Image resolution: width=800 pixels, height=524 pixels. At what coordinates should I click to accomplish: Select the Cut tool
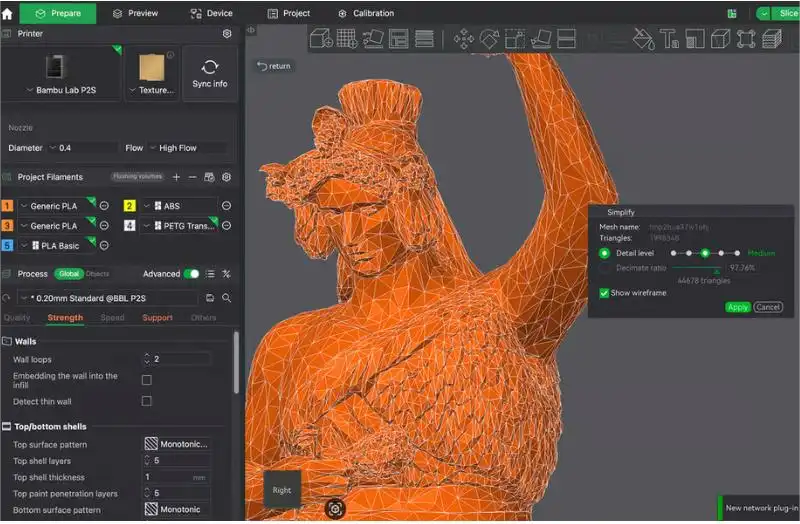(x=566, y=39)
